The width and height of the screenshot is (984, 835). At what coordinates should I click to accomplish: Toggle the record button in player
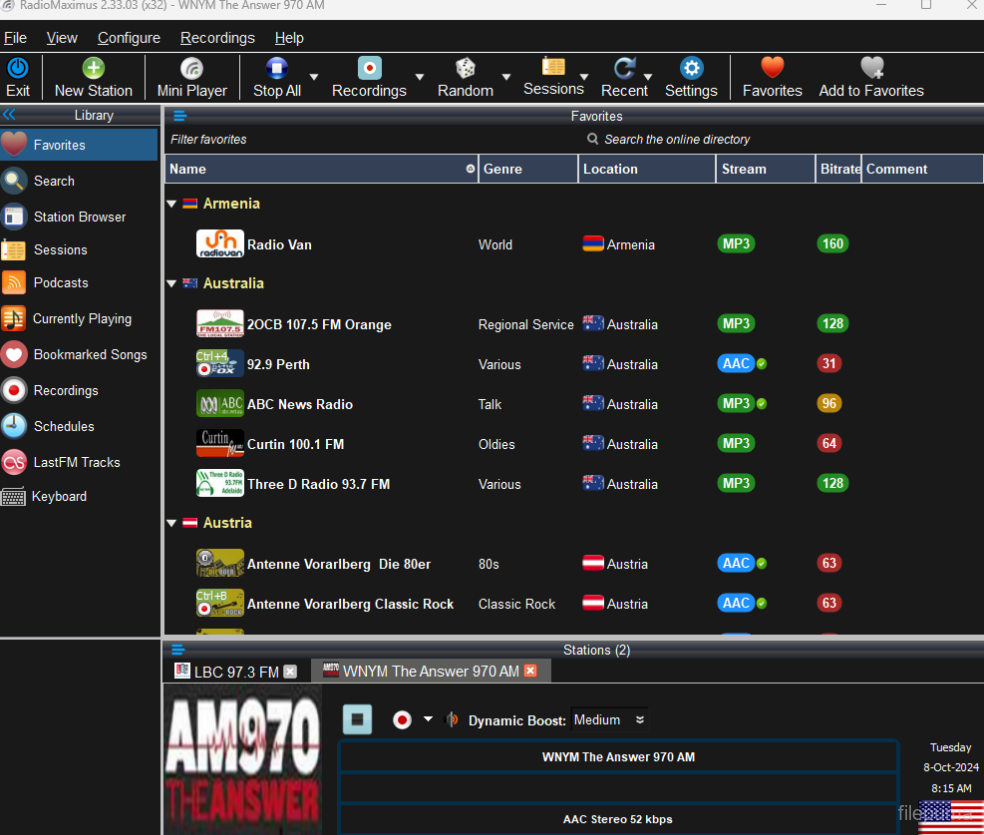coord(402,720)
